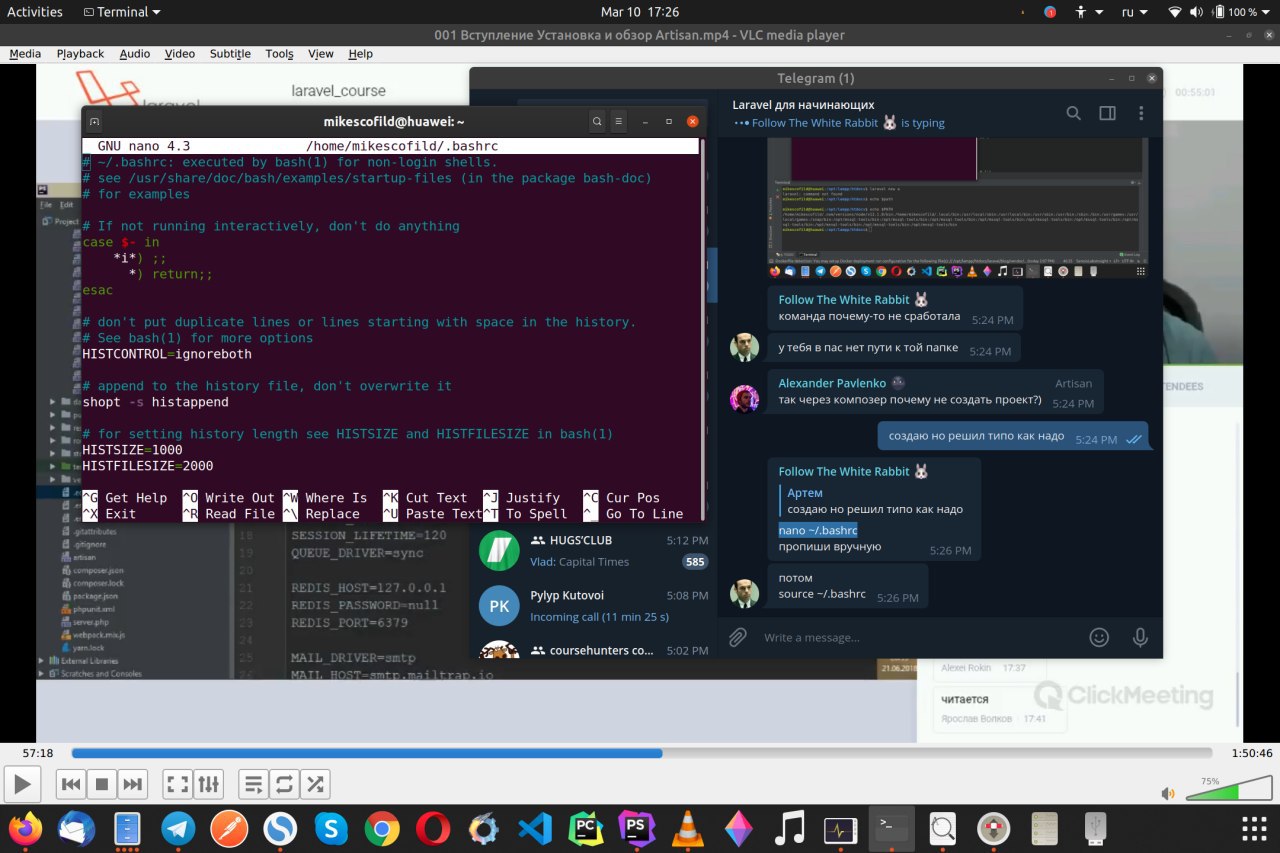Click the VLC seek bar to jump position
The width and height of the screenshot is (1280, 853).
642,753
